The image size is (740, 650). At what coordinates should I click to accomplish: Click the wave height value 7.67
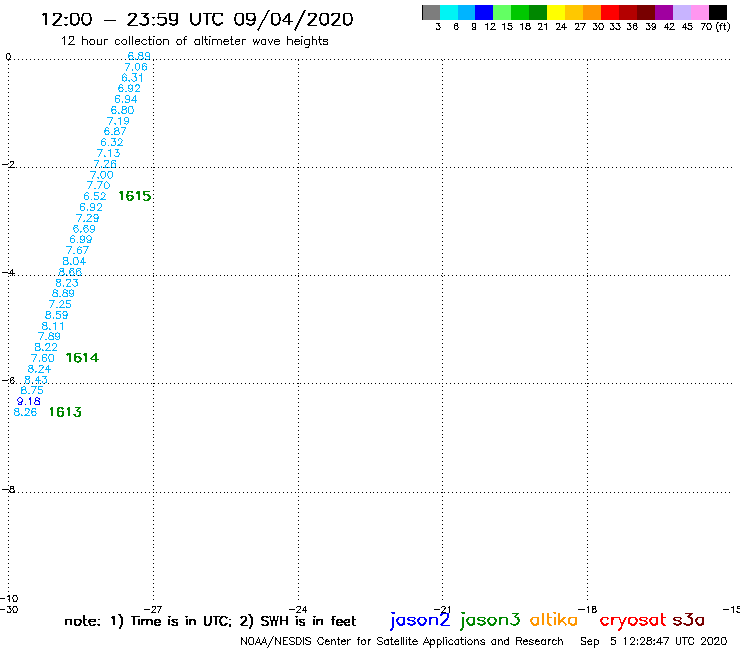click(77, 250)
